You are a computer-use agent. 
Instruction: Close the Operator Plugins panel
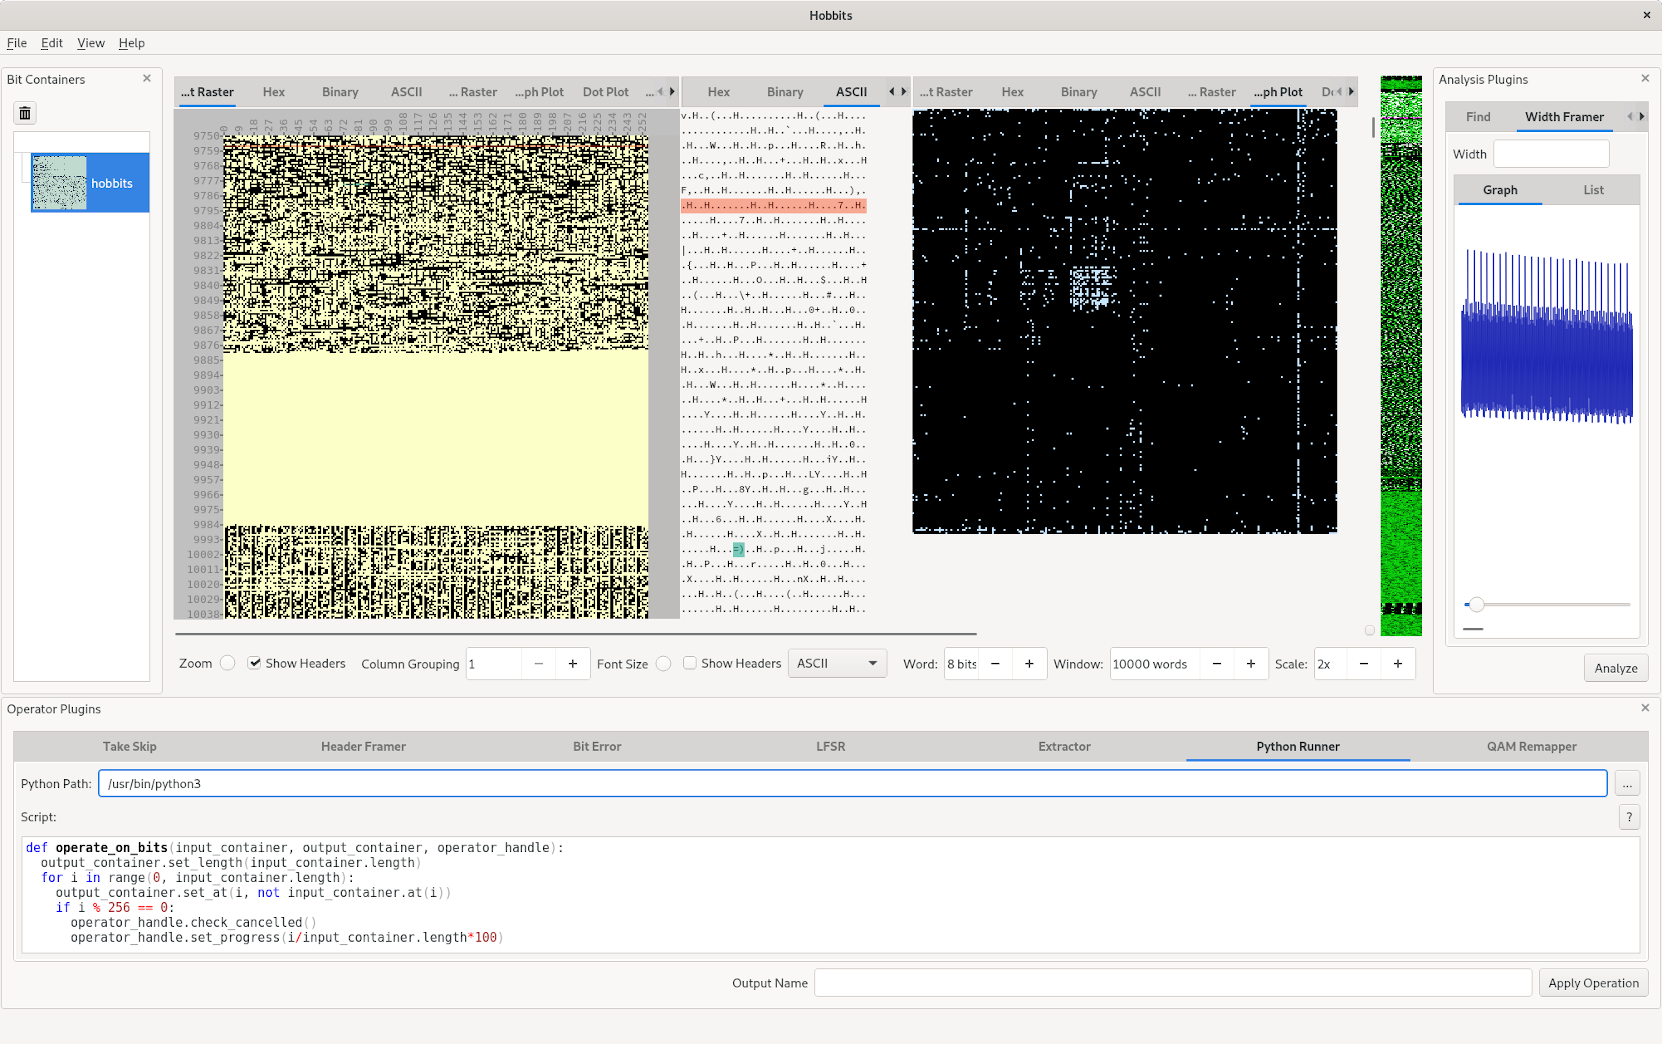1645,708
